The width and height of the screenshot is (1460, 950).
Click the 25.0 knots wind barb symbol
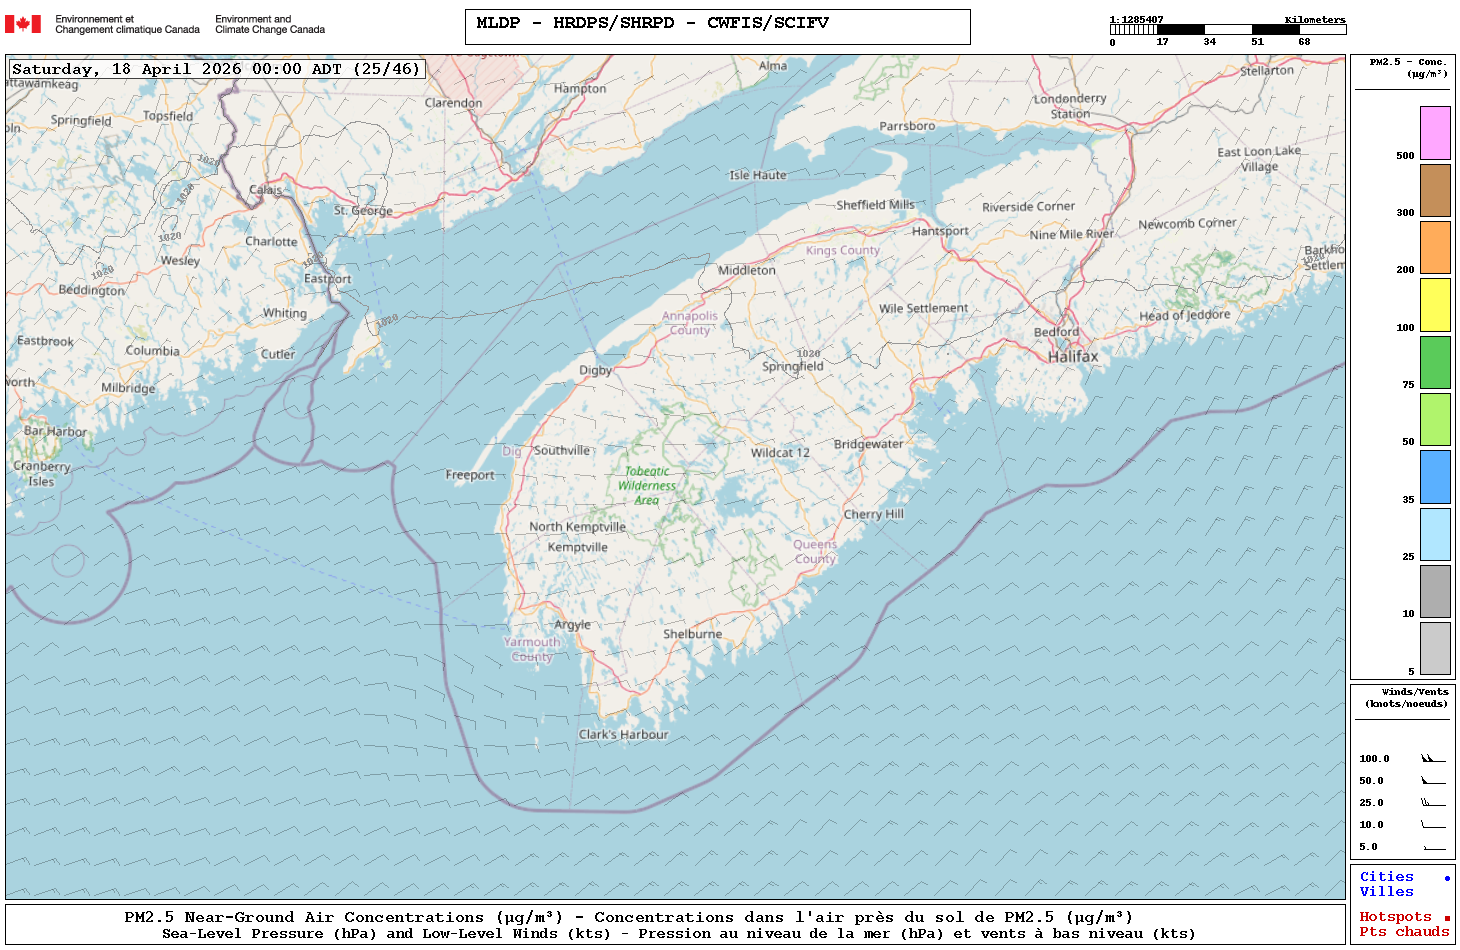coord(1433,803)
